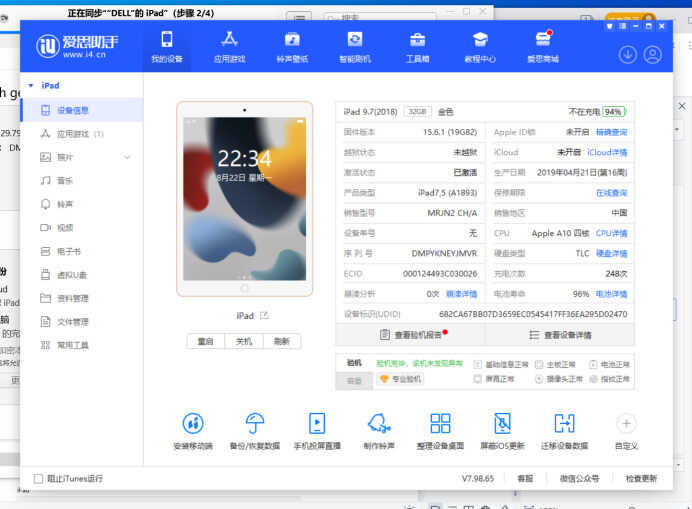Open the 应用游戏 tab in top toolbar
Viewport: 692px width, 509px height.
click(229, 46)
